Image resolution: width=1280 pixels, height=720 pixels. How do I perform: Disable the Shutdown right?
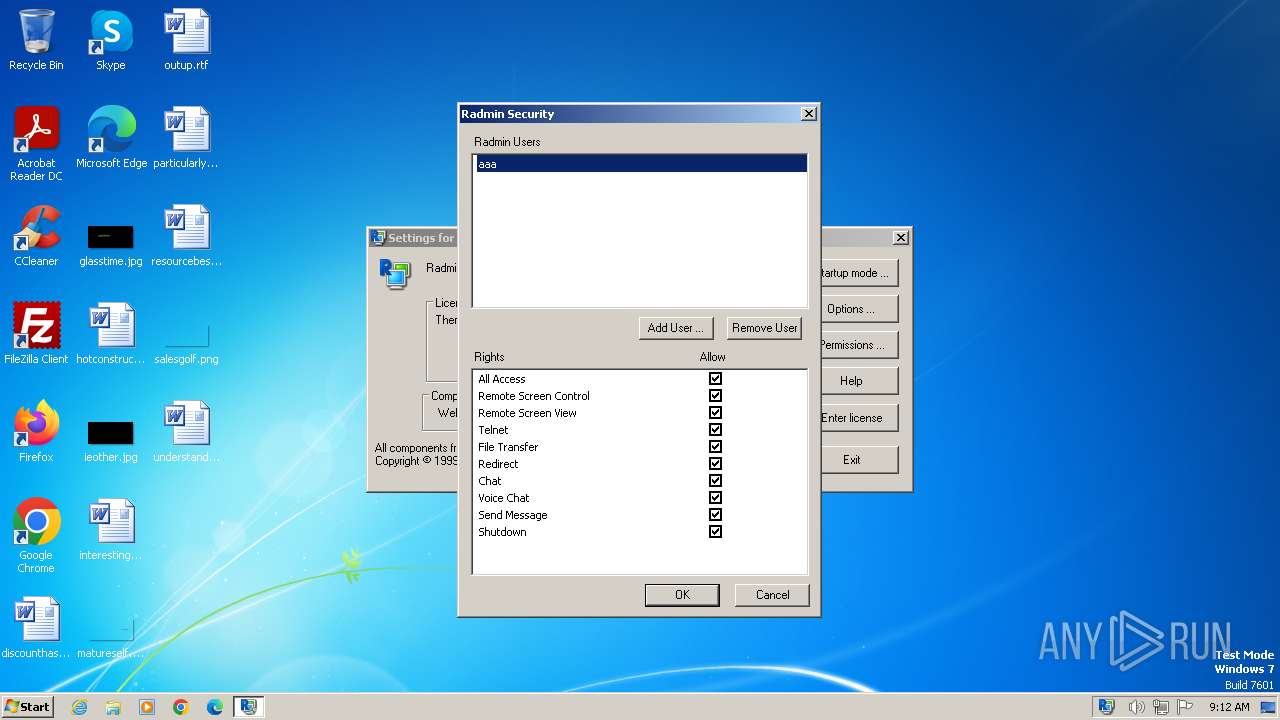coord(715,532)
